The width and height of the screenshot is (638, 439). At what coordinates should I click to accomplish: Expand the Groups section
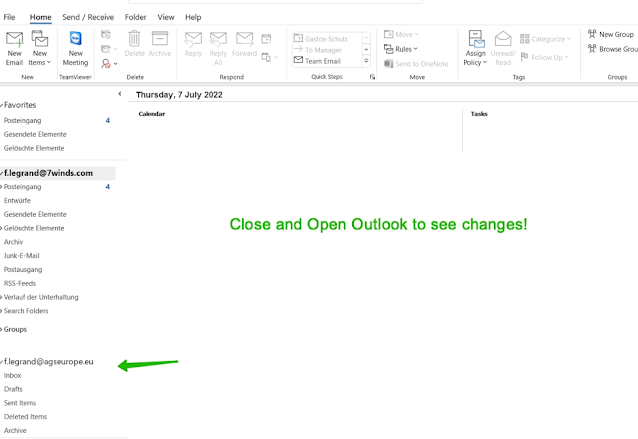(2, 330)
